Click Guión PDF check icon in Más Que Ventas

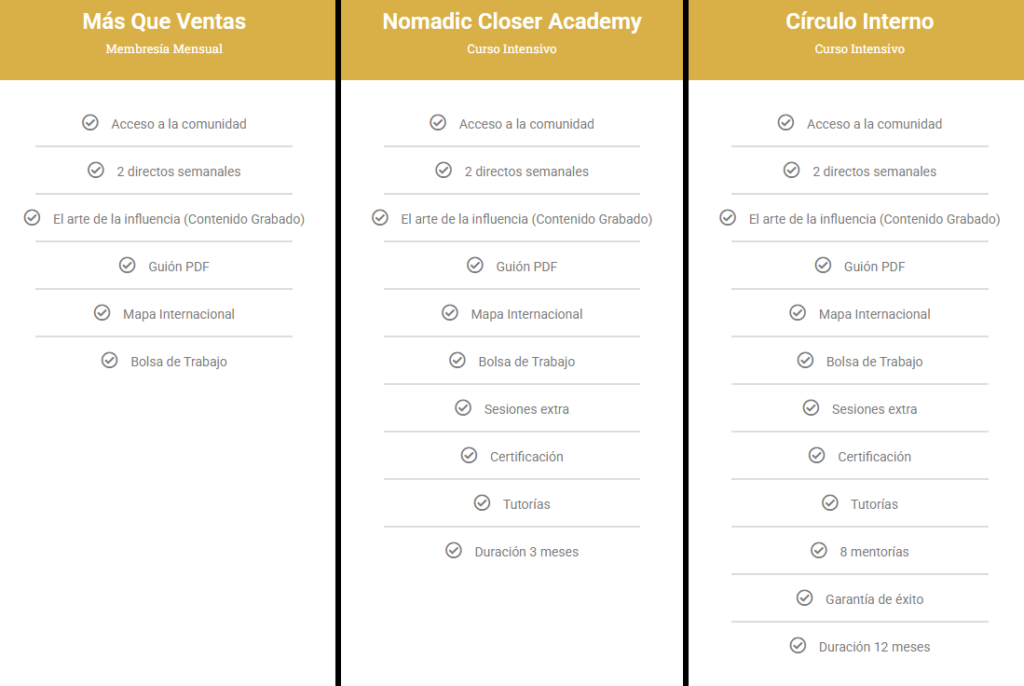click(x=127, y=265)
